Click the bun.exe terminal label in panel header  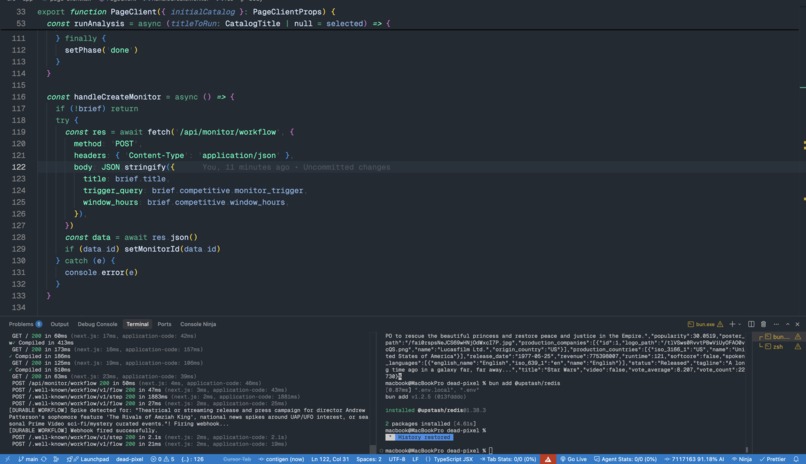705,324
